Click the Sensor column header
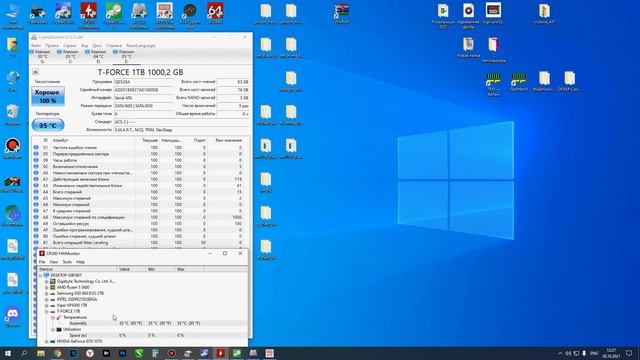Screen dimensions: 640x360 point(77,269)
